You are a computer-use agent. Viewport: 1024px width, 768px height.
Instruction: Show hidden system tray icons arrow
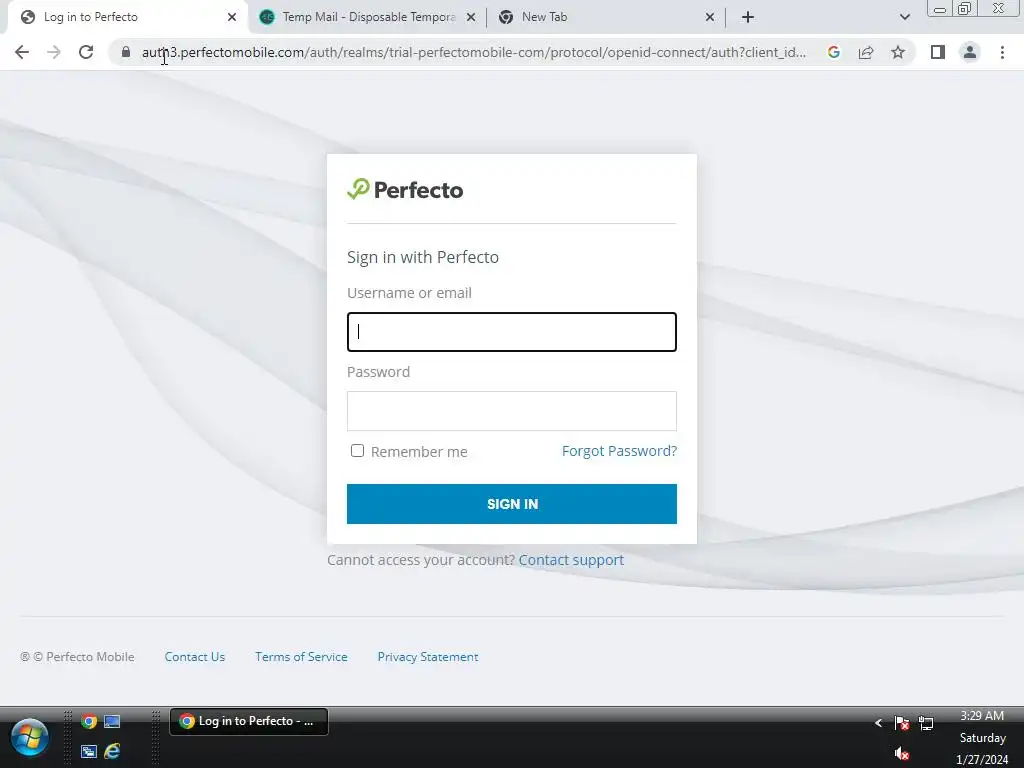[x=878, y=723]
